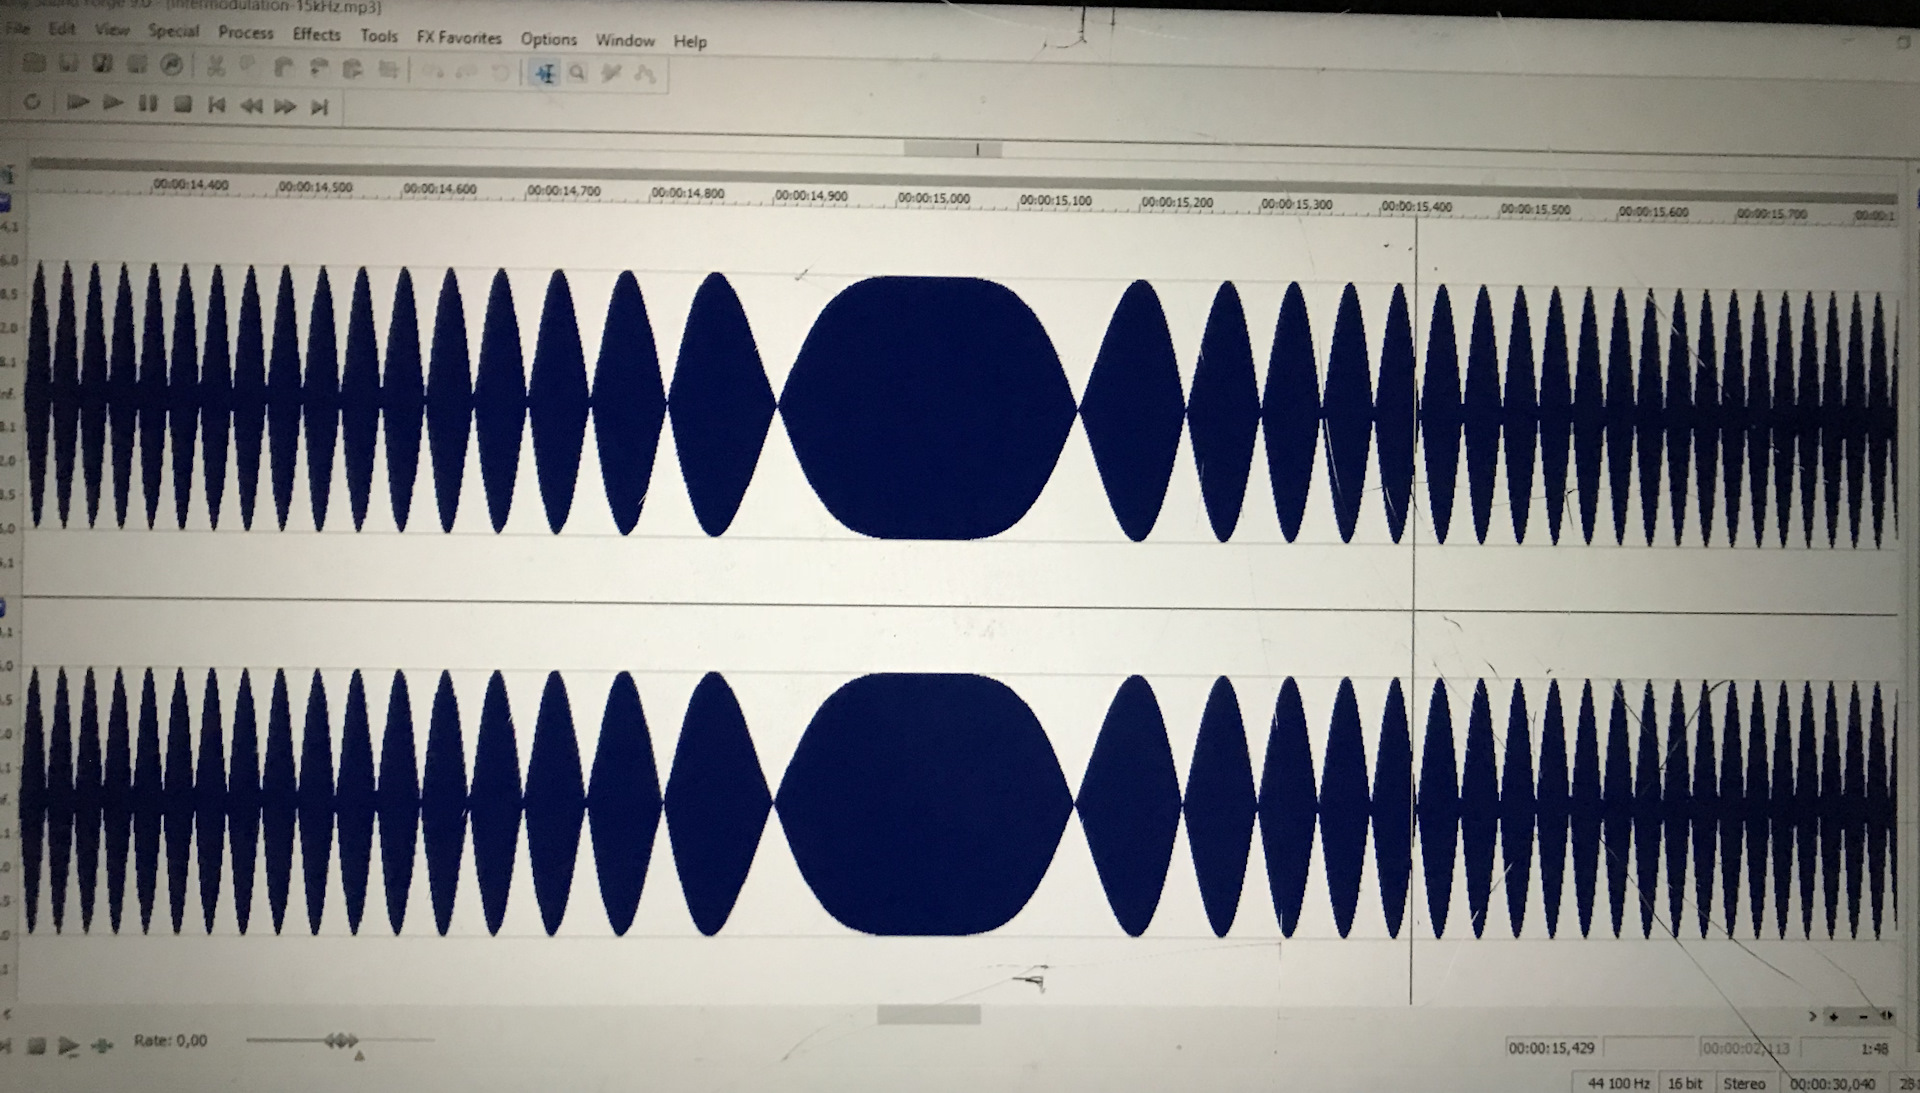The image size is (1920, 1093).
Task: Click the Undo toolbar icon
Action: (432, 71)
